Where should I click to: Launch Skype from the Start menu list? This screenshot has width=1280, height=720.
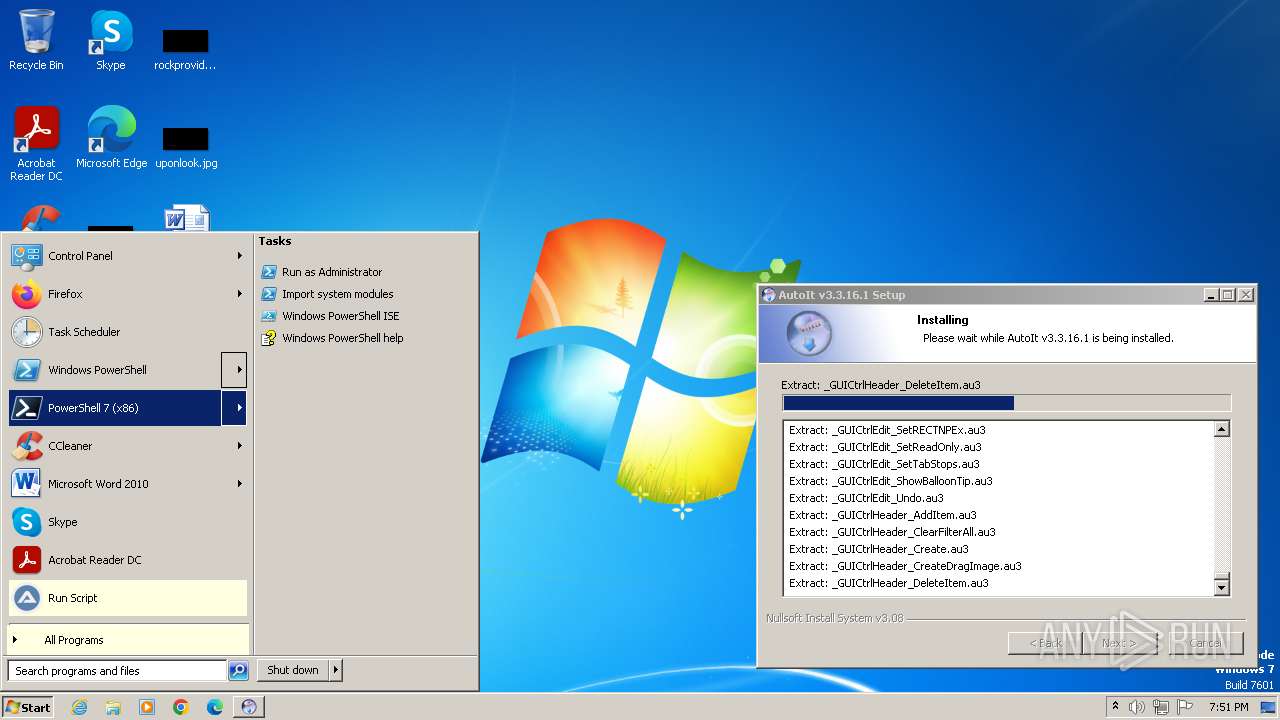click(x=128, y=522)
